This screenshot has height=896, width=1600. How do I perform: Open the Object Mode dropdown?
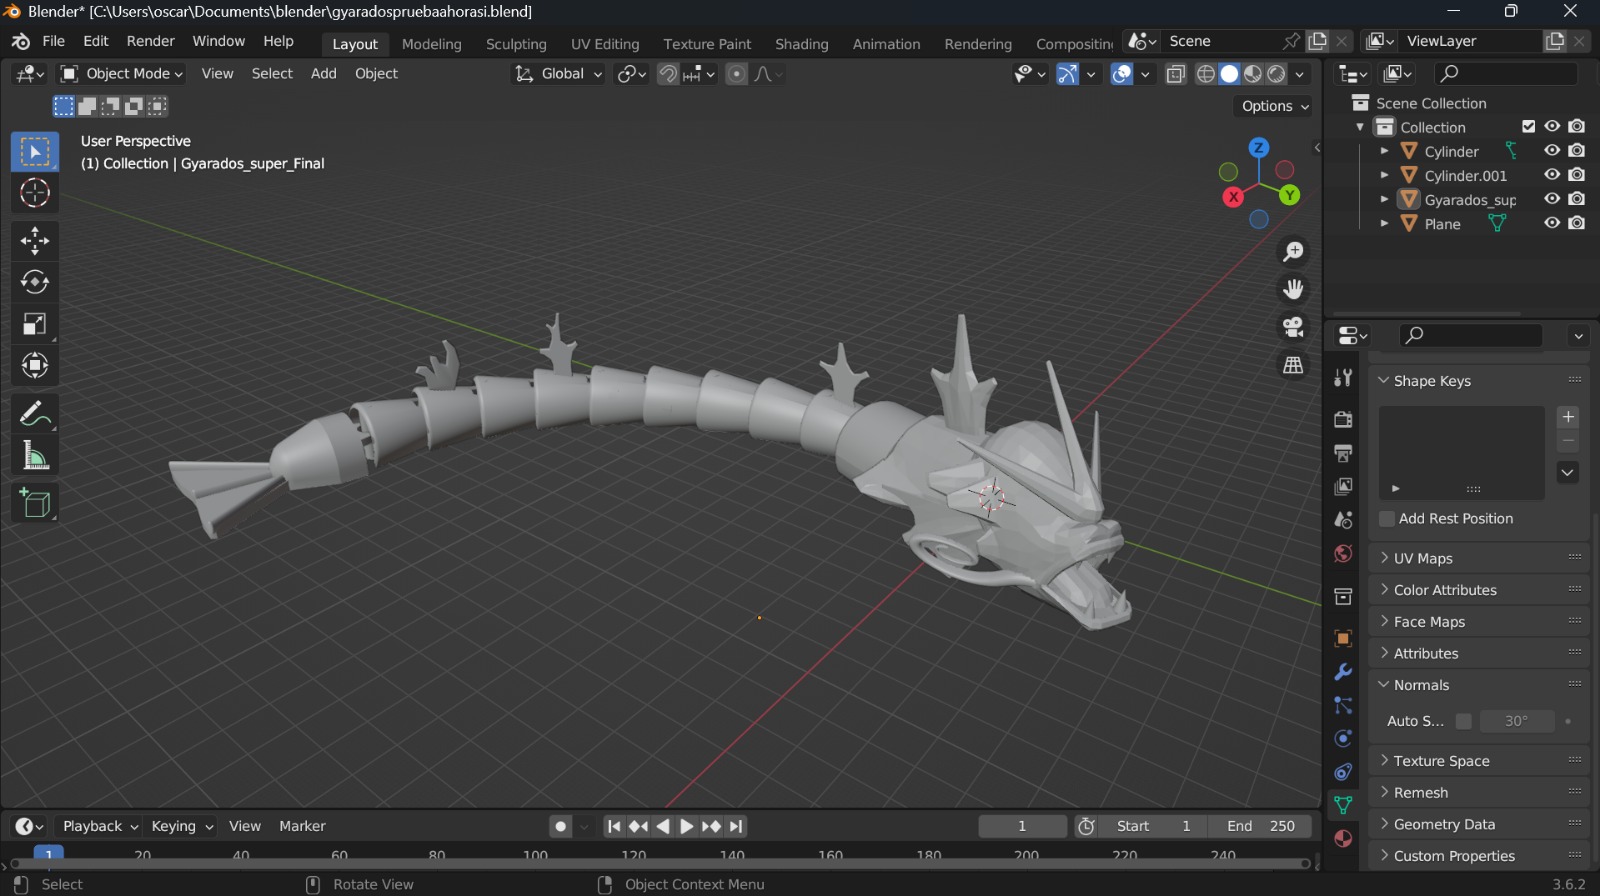122,74
